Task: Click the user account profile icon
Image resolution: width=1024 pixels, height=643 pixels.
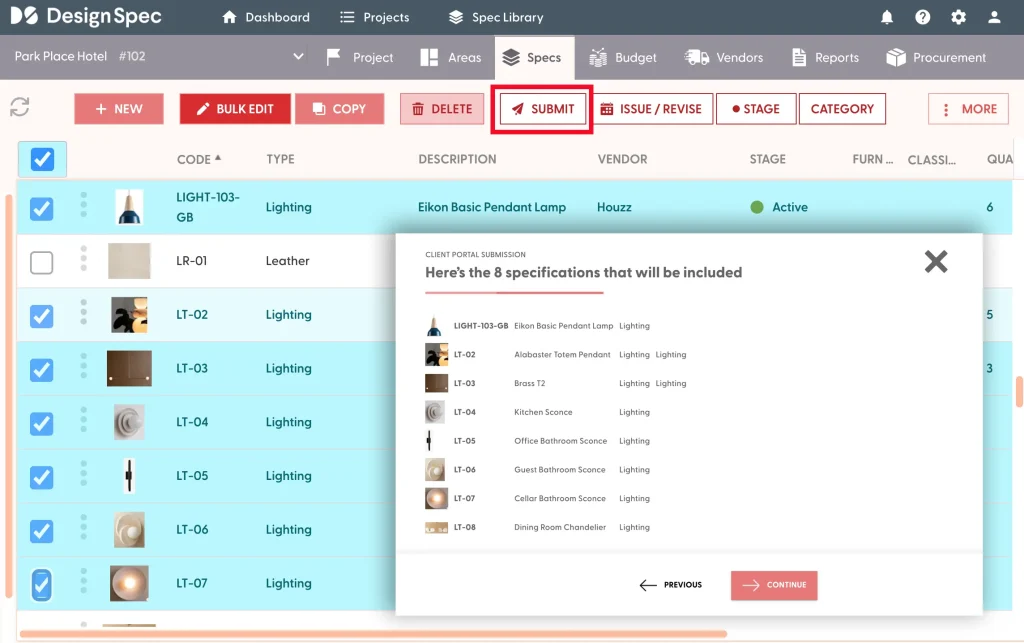Action: coord(994,17)
